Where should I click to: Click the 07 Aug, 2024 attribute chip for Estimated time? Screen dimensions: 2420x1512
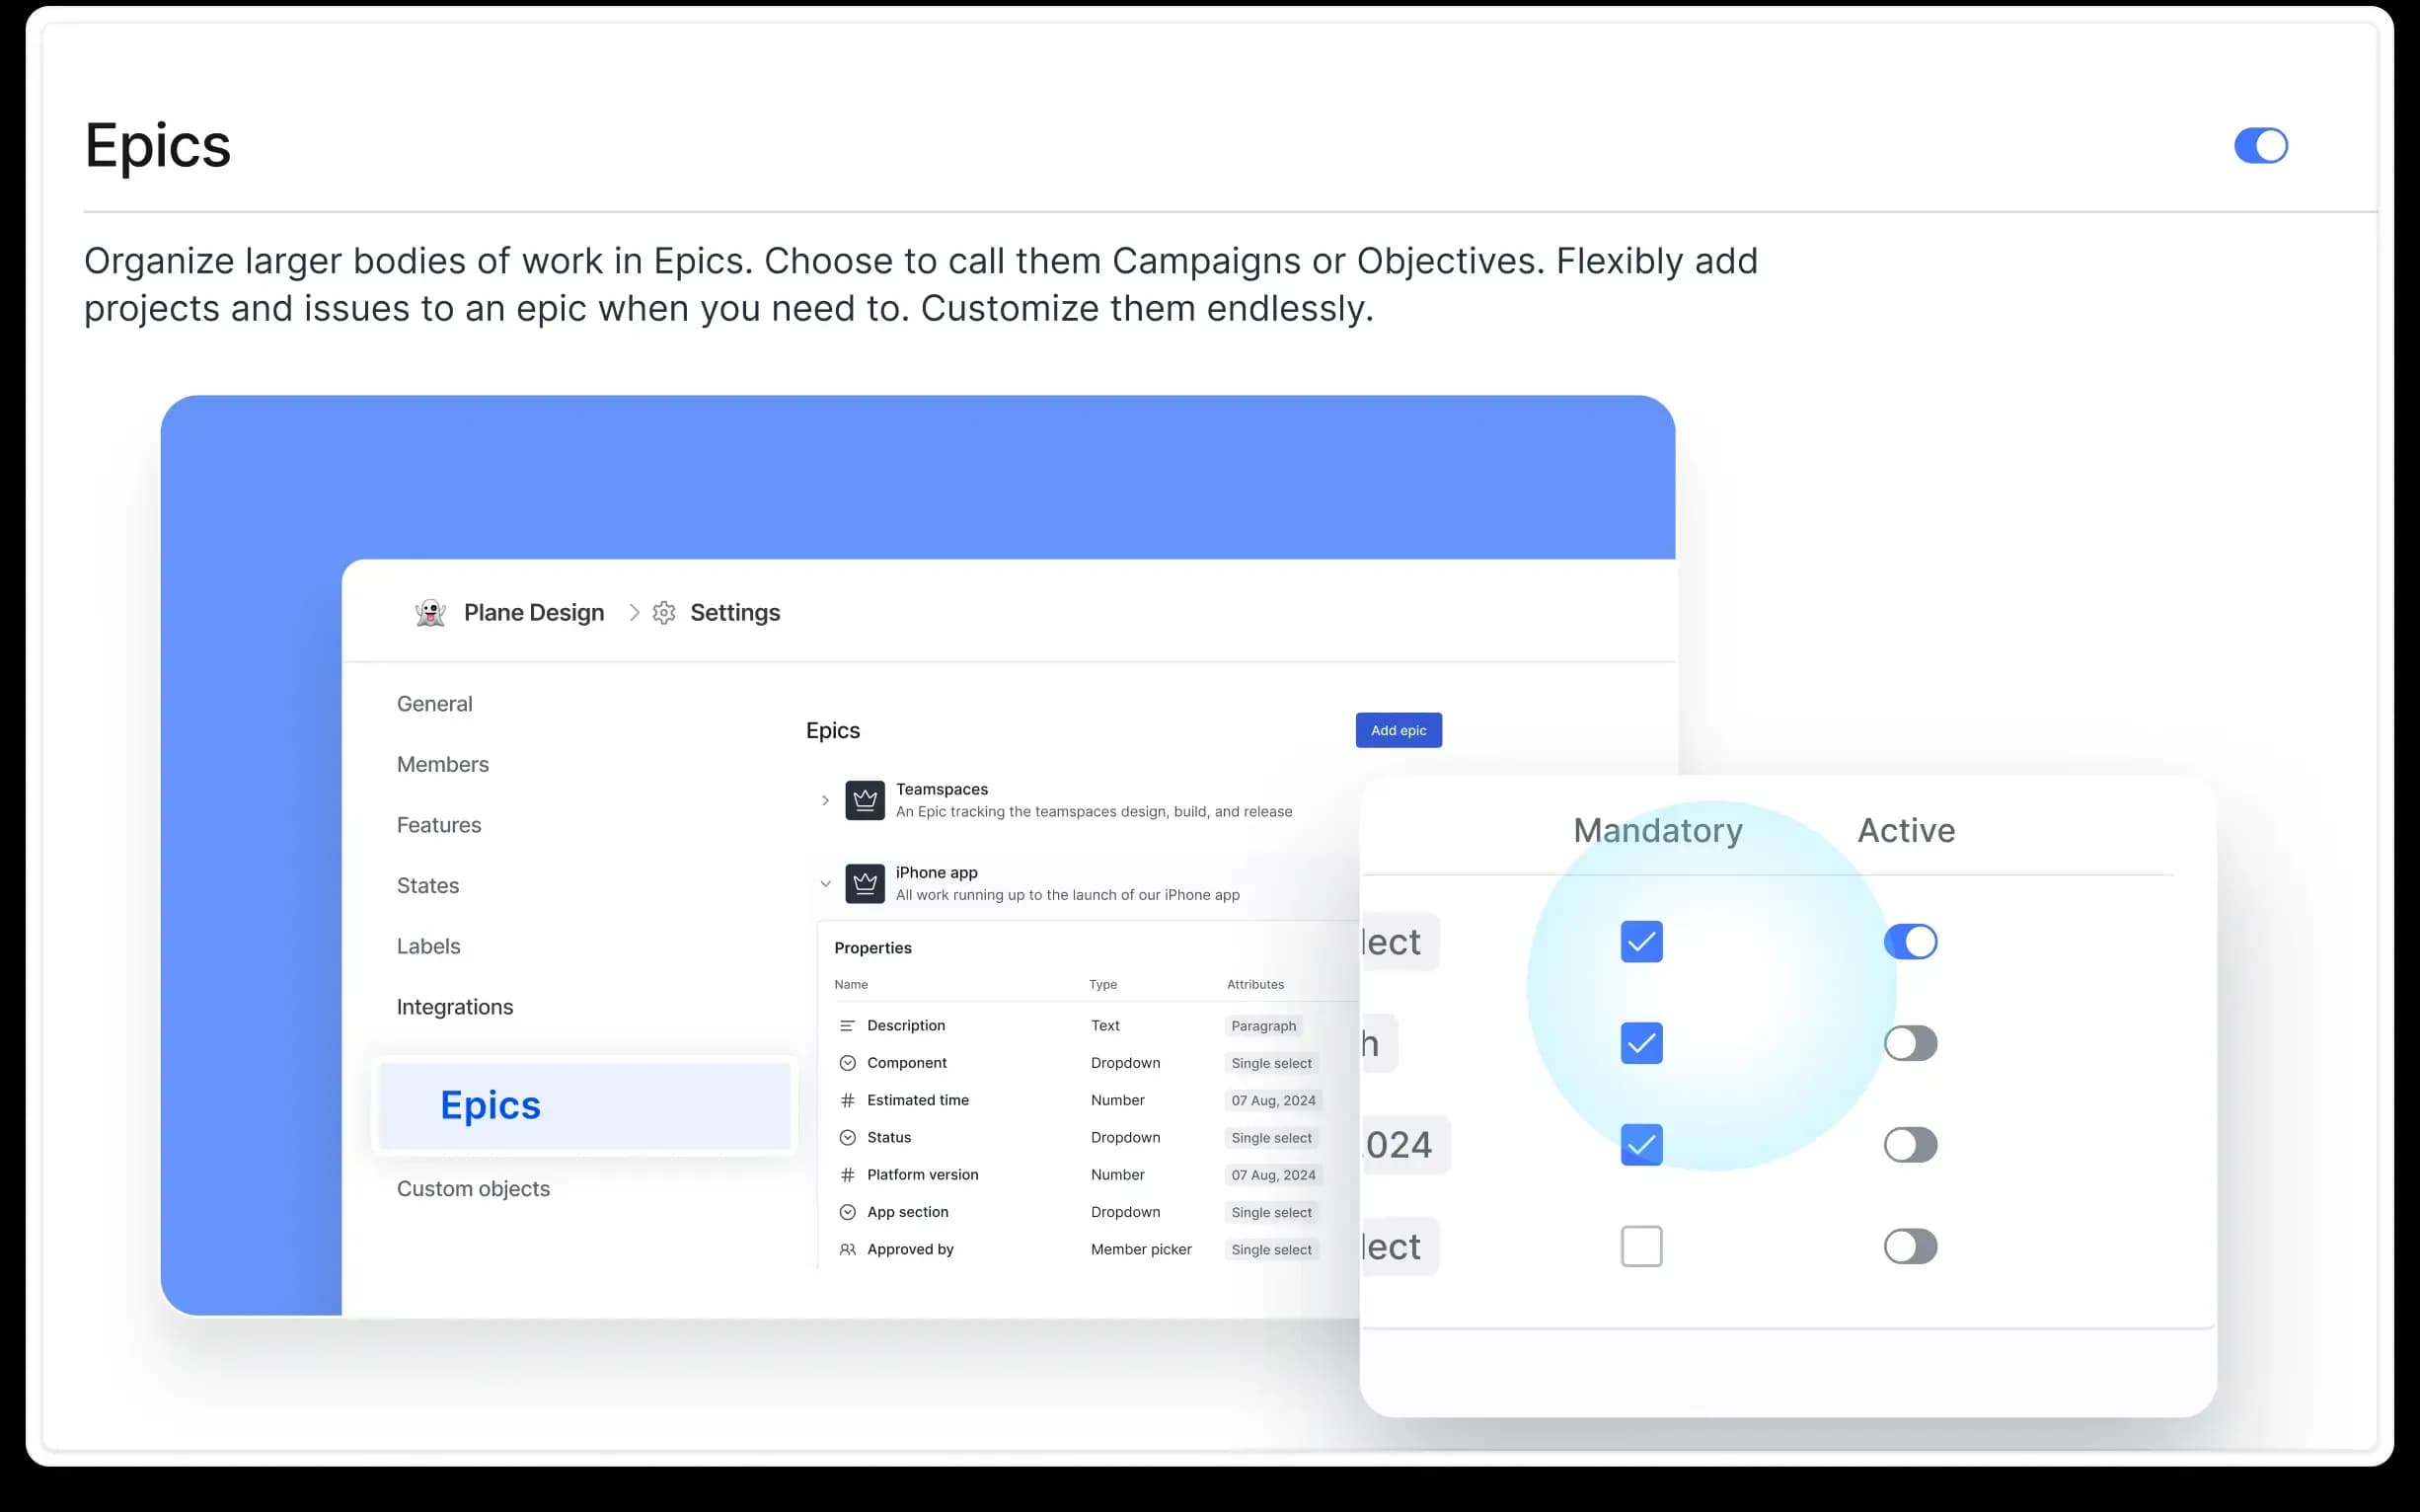pyautogui.click(x=1274, y=1100)
